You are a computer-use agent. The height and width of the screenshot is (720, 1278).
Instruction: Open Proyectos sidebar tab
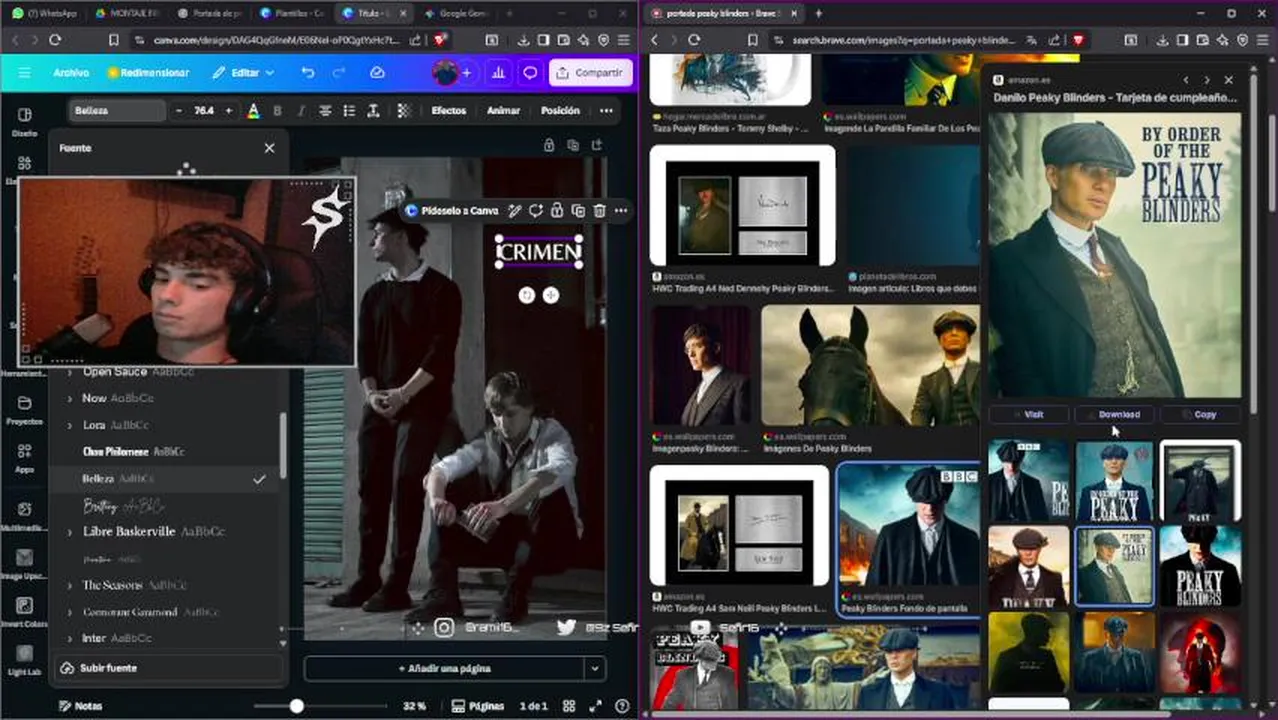point(25,410)
